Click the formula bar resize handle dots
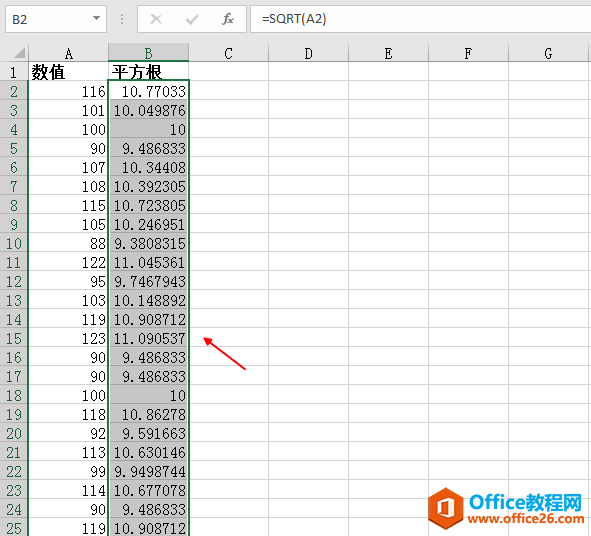Image resolution: width=591 pixels, height=536 pixels. pyautogui.click(x=122, y=19)
